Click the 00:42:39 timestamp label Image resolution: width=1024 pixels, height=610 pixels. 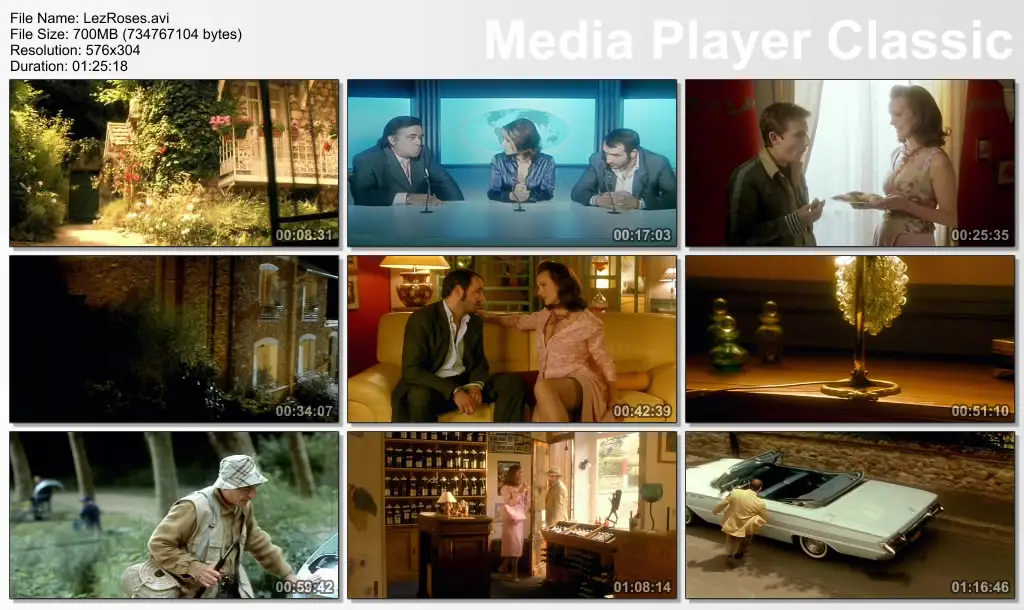[x=642, y=411]
